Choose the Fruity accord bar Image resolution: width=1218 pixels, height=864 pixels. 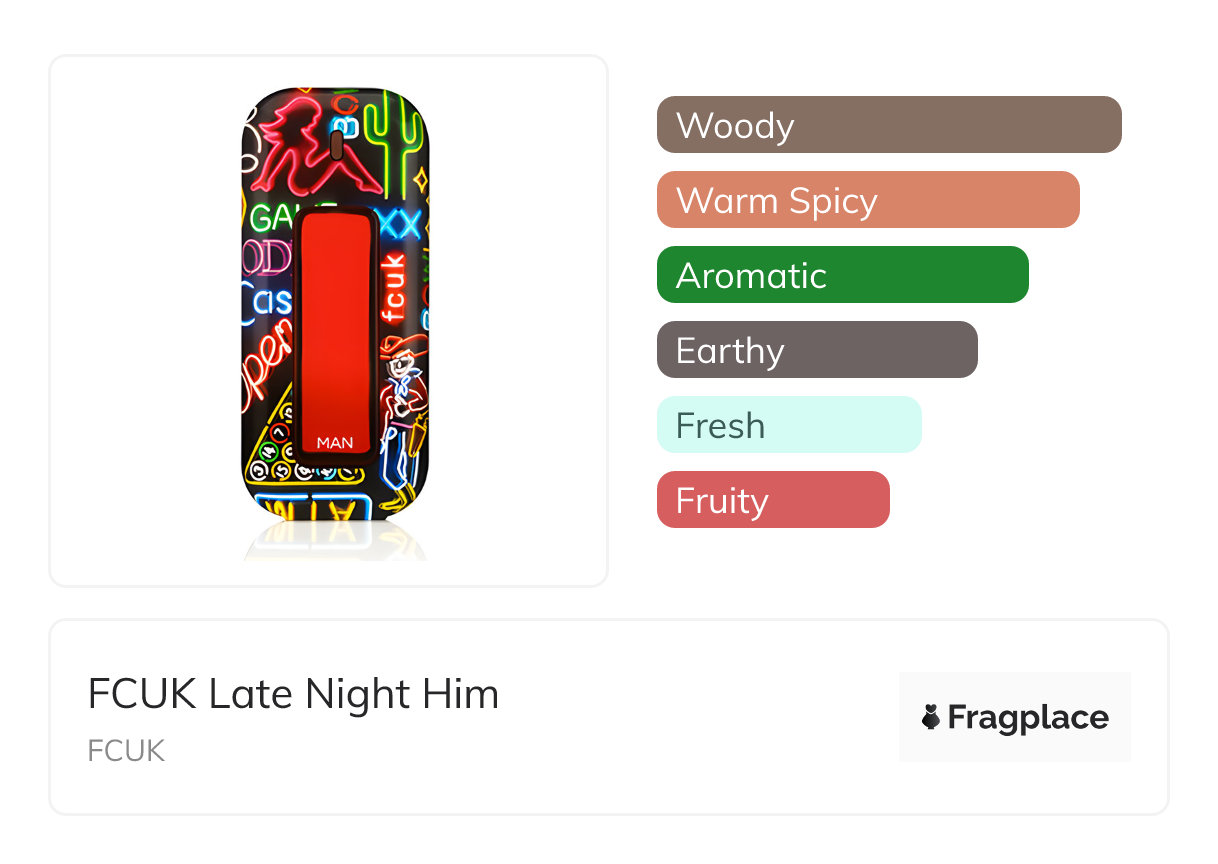772,500
